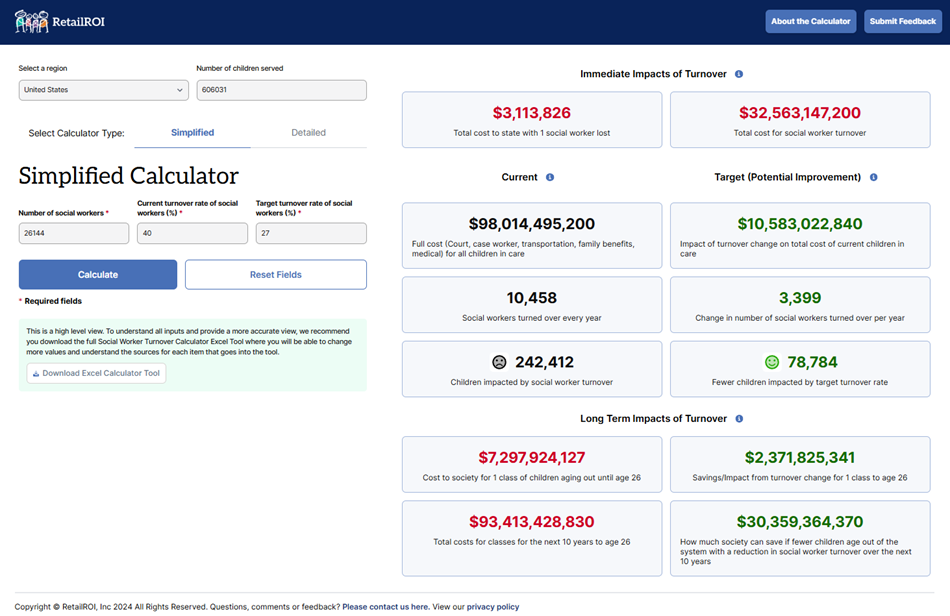
Task: Click download icon in Excel Calculator Tool button
Action: coord(36,374)
